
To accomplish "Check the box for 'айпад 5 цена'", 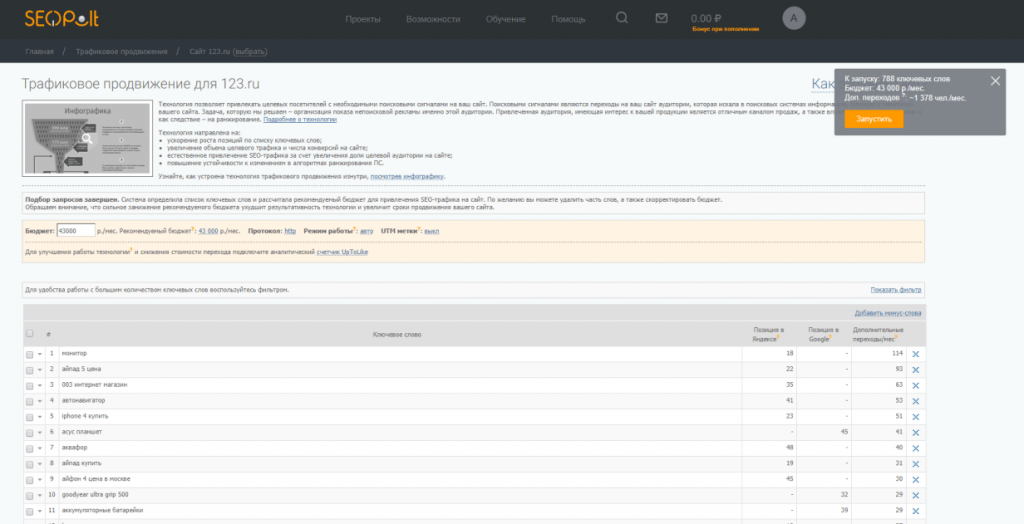I will (29, 369).
